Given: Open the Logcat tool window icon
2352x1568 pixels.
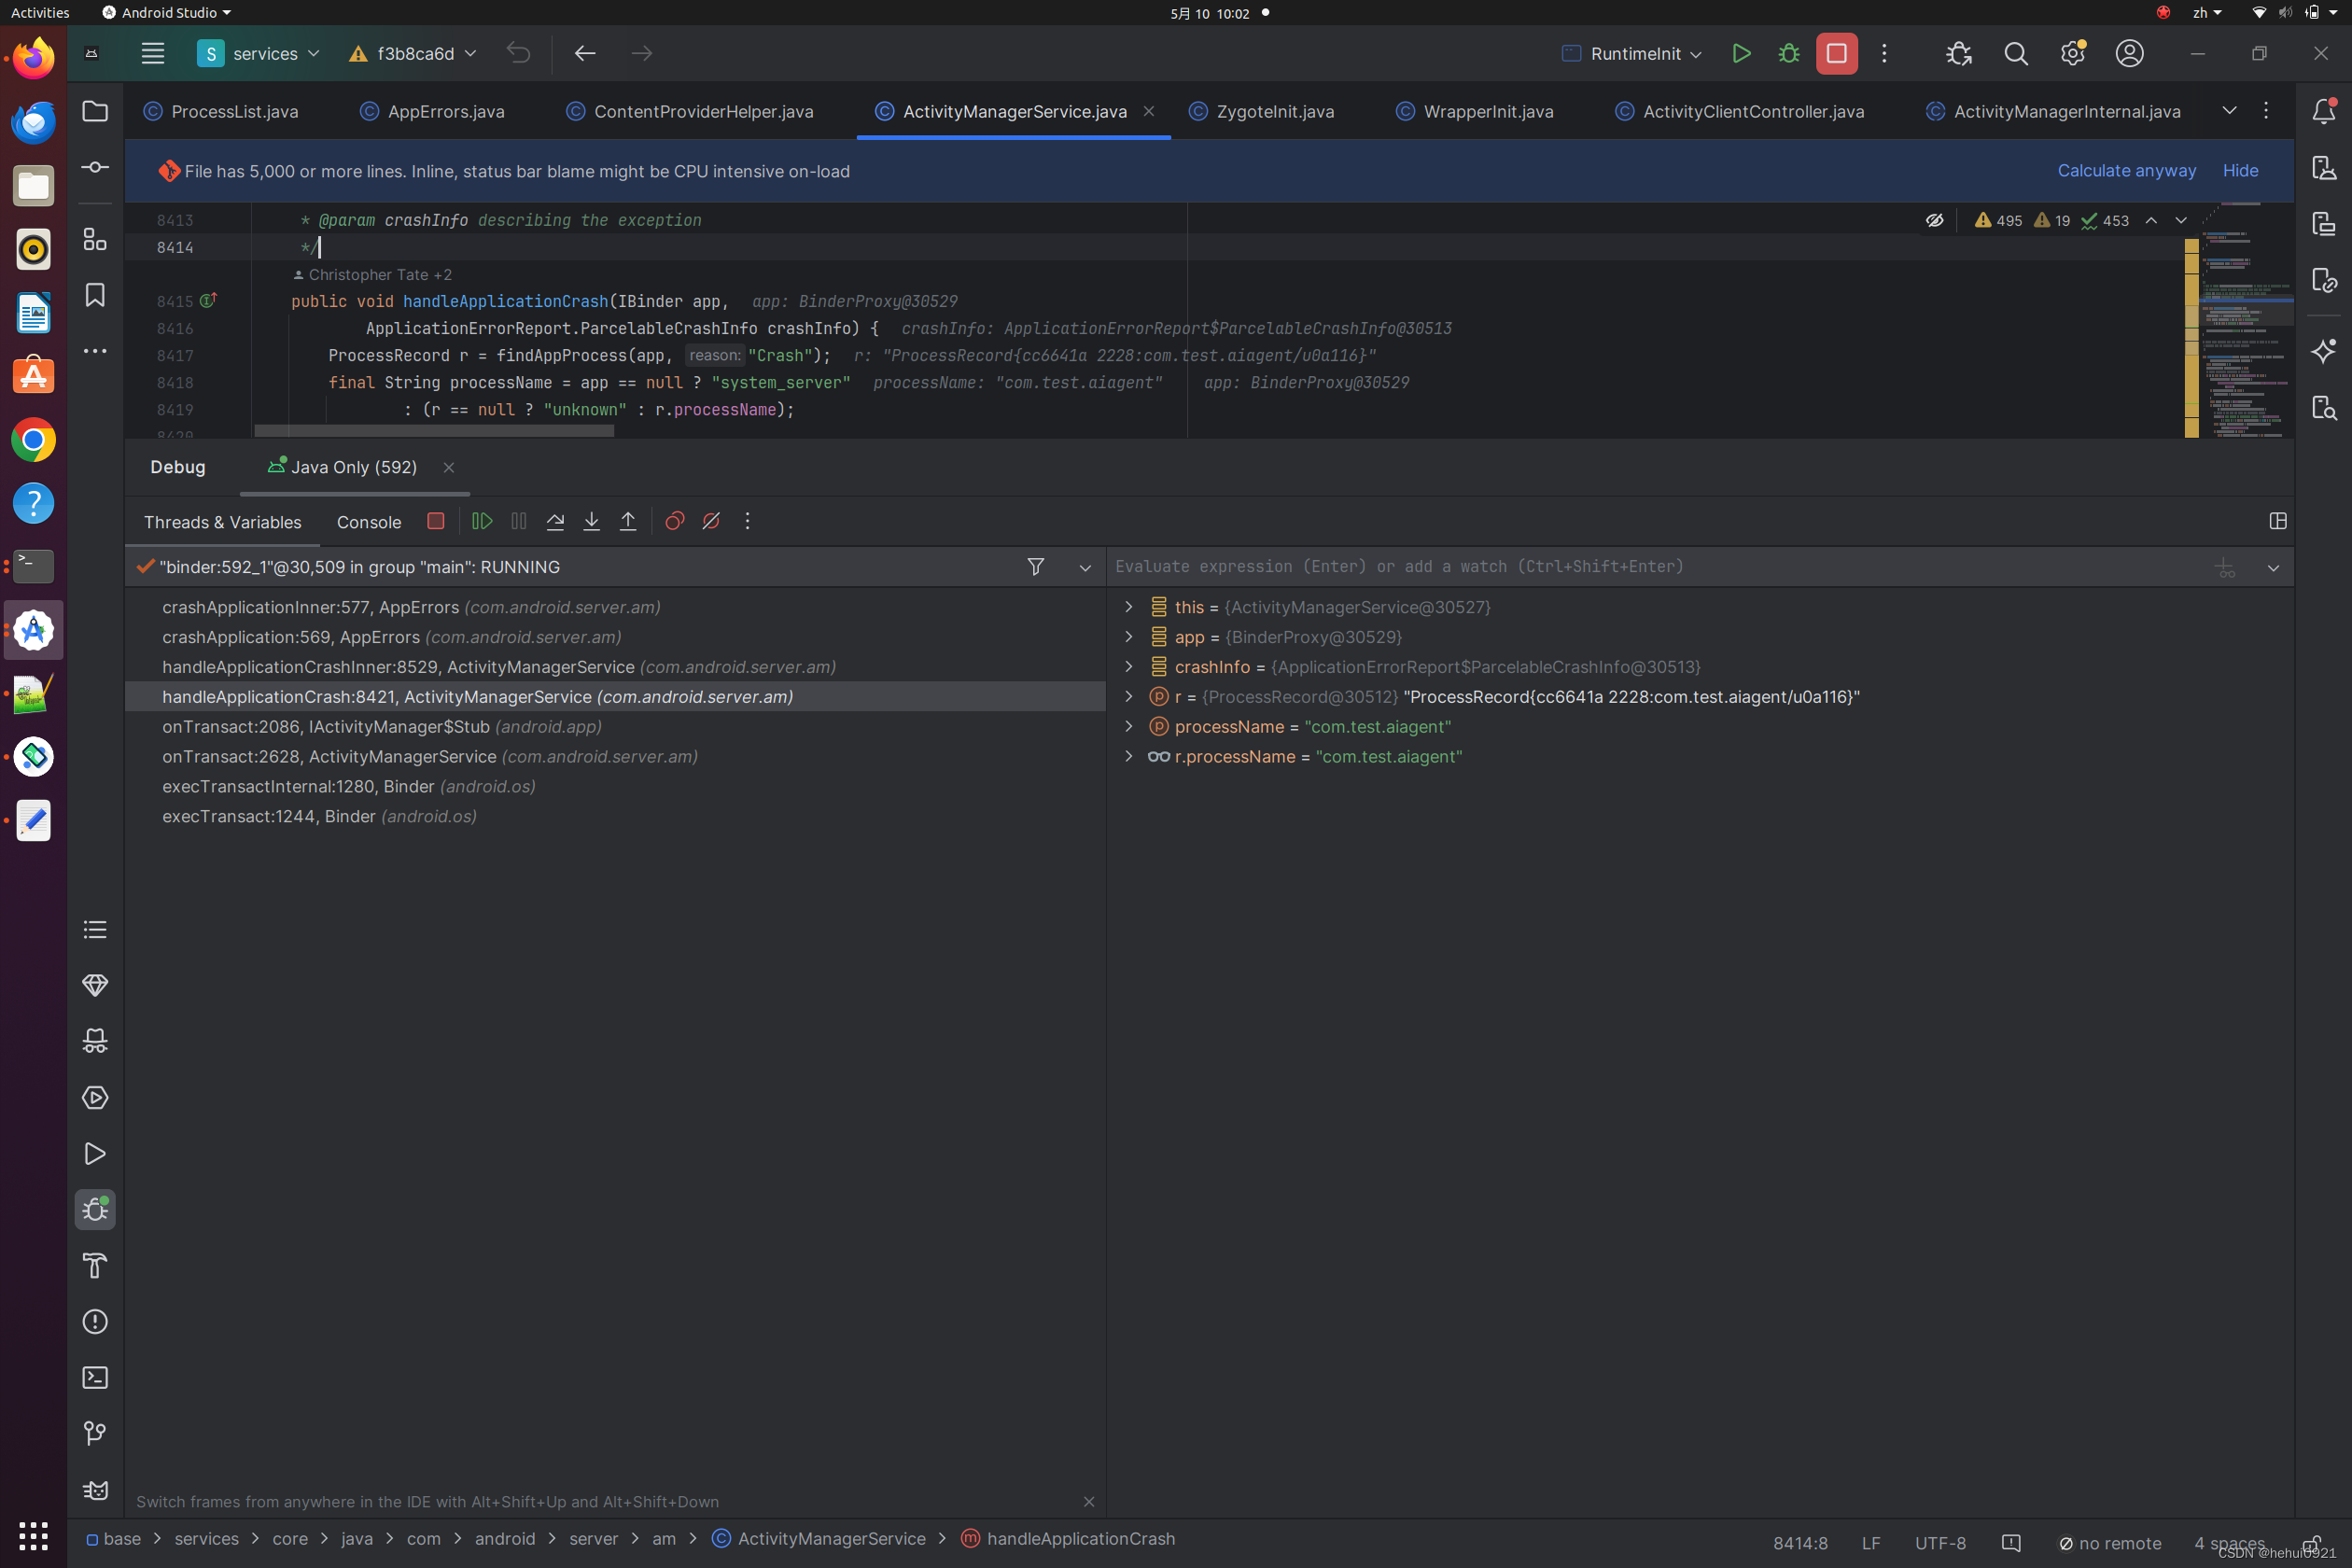Looking at the screenshot, I should point(95,1489).
